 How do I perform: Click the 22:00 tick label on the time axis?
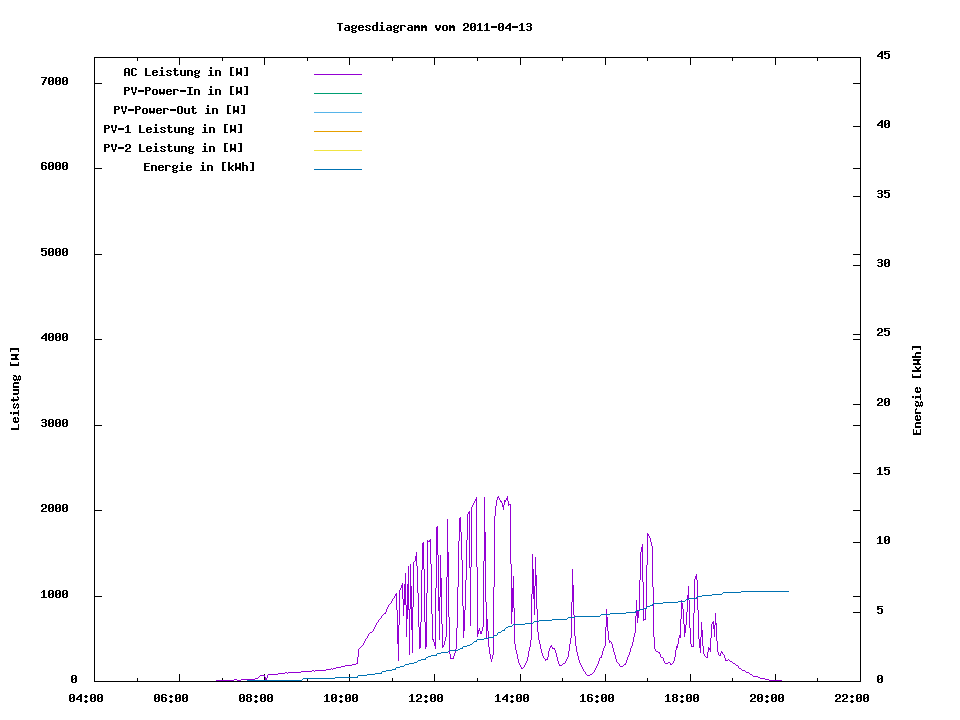[x=852, y=698]
